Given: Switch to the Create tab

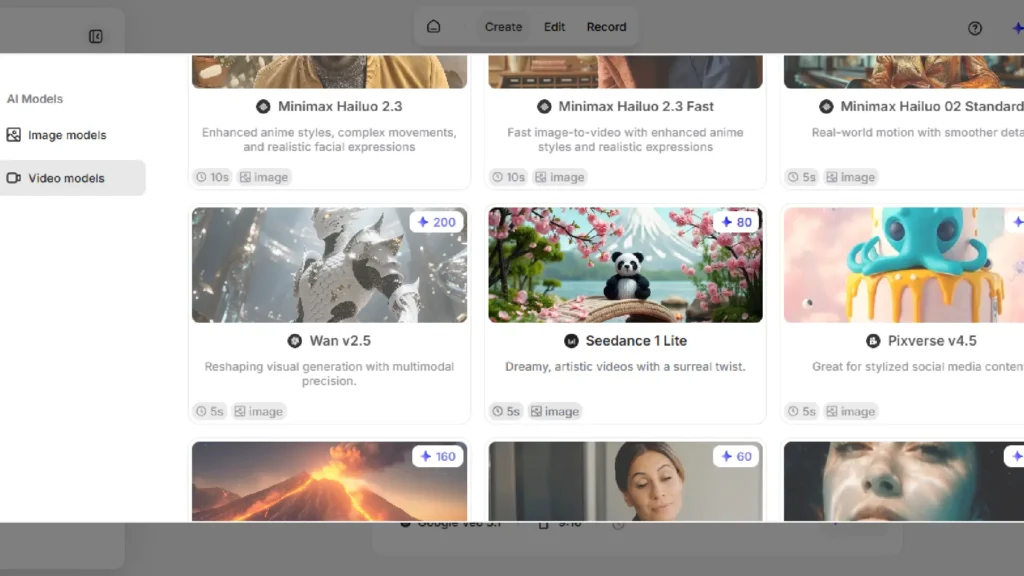Looking at the screenshot, I should pos(503,27).
